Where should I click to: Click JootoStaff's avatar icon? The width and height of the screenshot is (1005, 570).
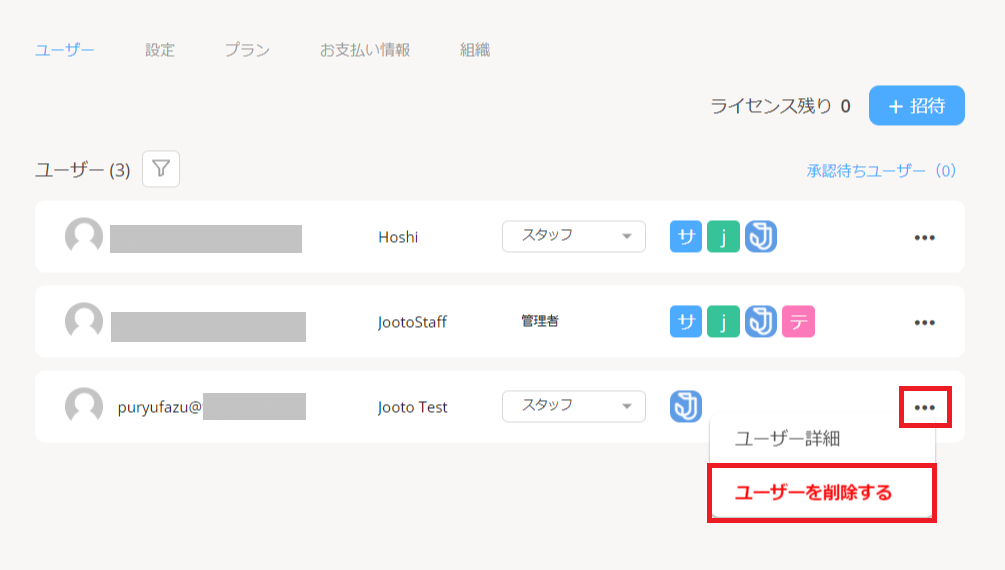pos(84,321)
